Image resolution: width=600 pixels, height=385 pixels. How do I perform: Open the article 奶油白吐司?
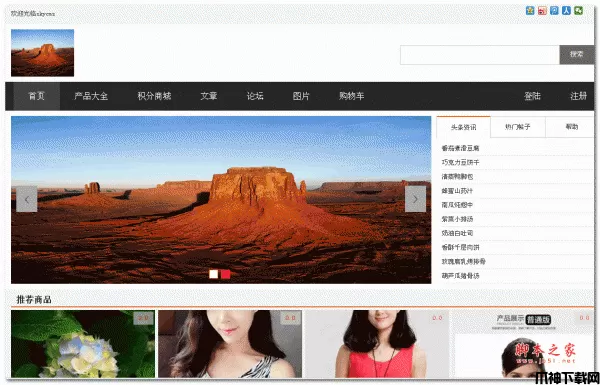[x=457, y=233]
